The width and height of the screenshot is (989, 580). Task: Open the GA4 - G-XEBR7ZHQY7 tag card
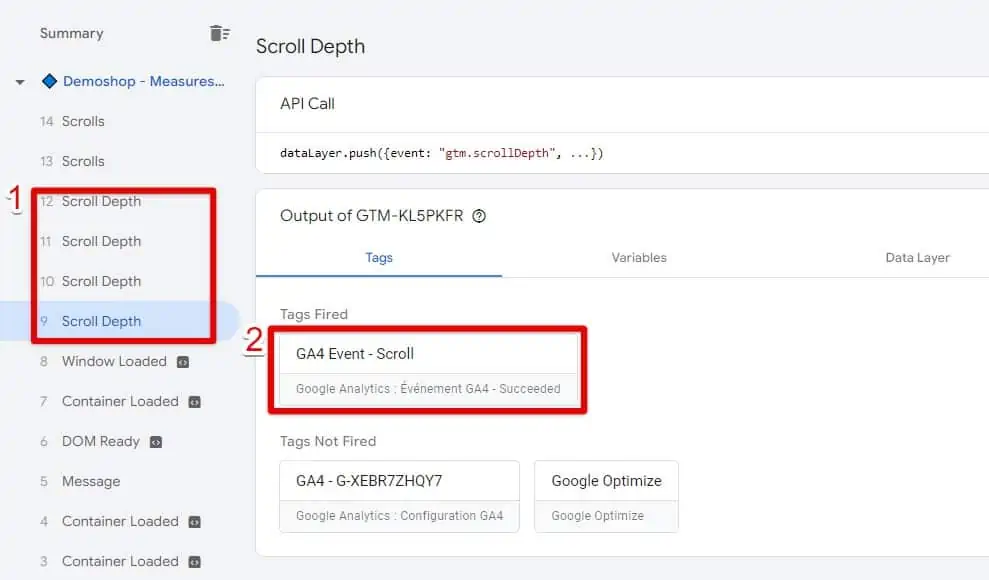point(399,496)
